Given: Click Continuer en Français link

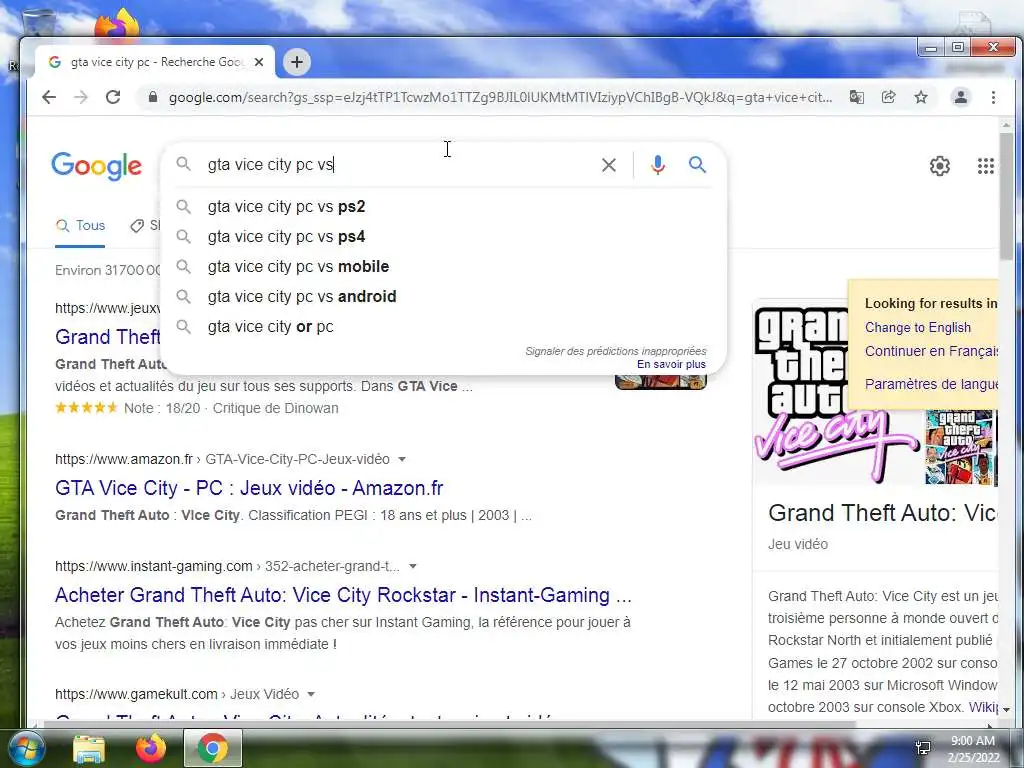Looking at the screenshot, I should click(x=931, y=351).
